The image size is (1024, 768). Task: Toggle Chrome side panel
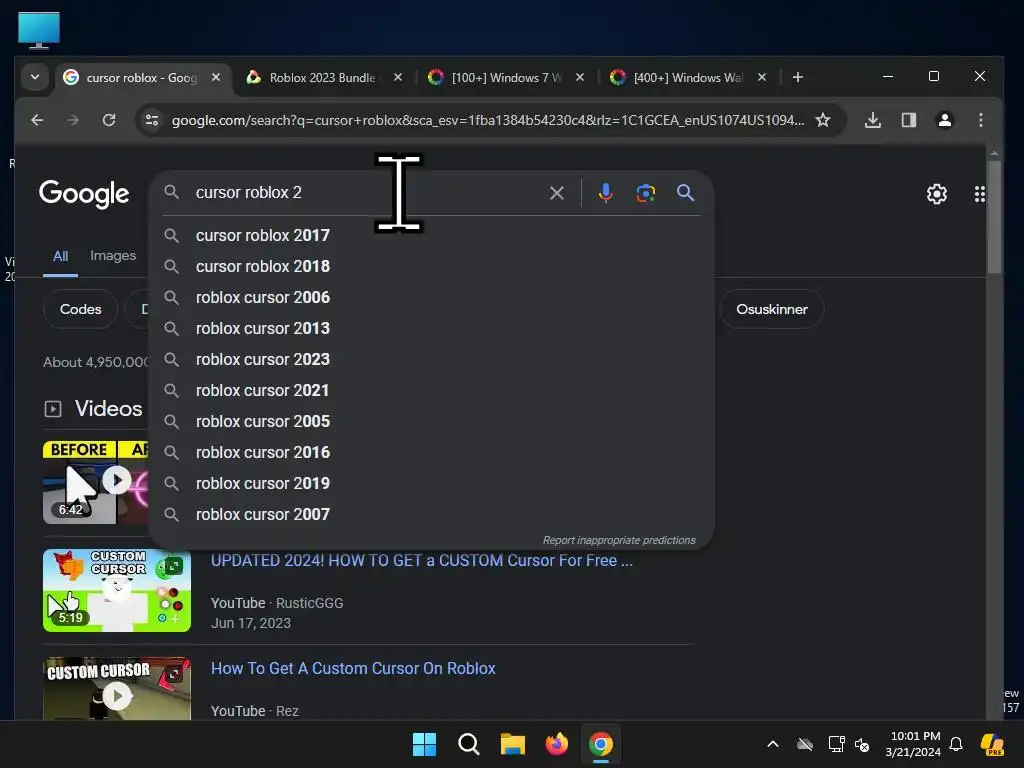pos(909,120)
